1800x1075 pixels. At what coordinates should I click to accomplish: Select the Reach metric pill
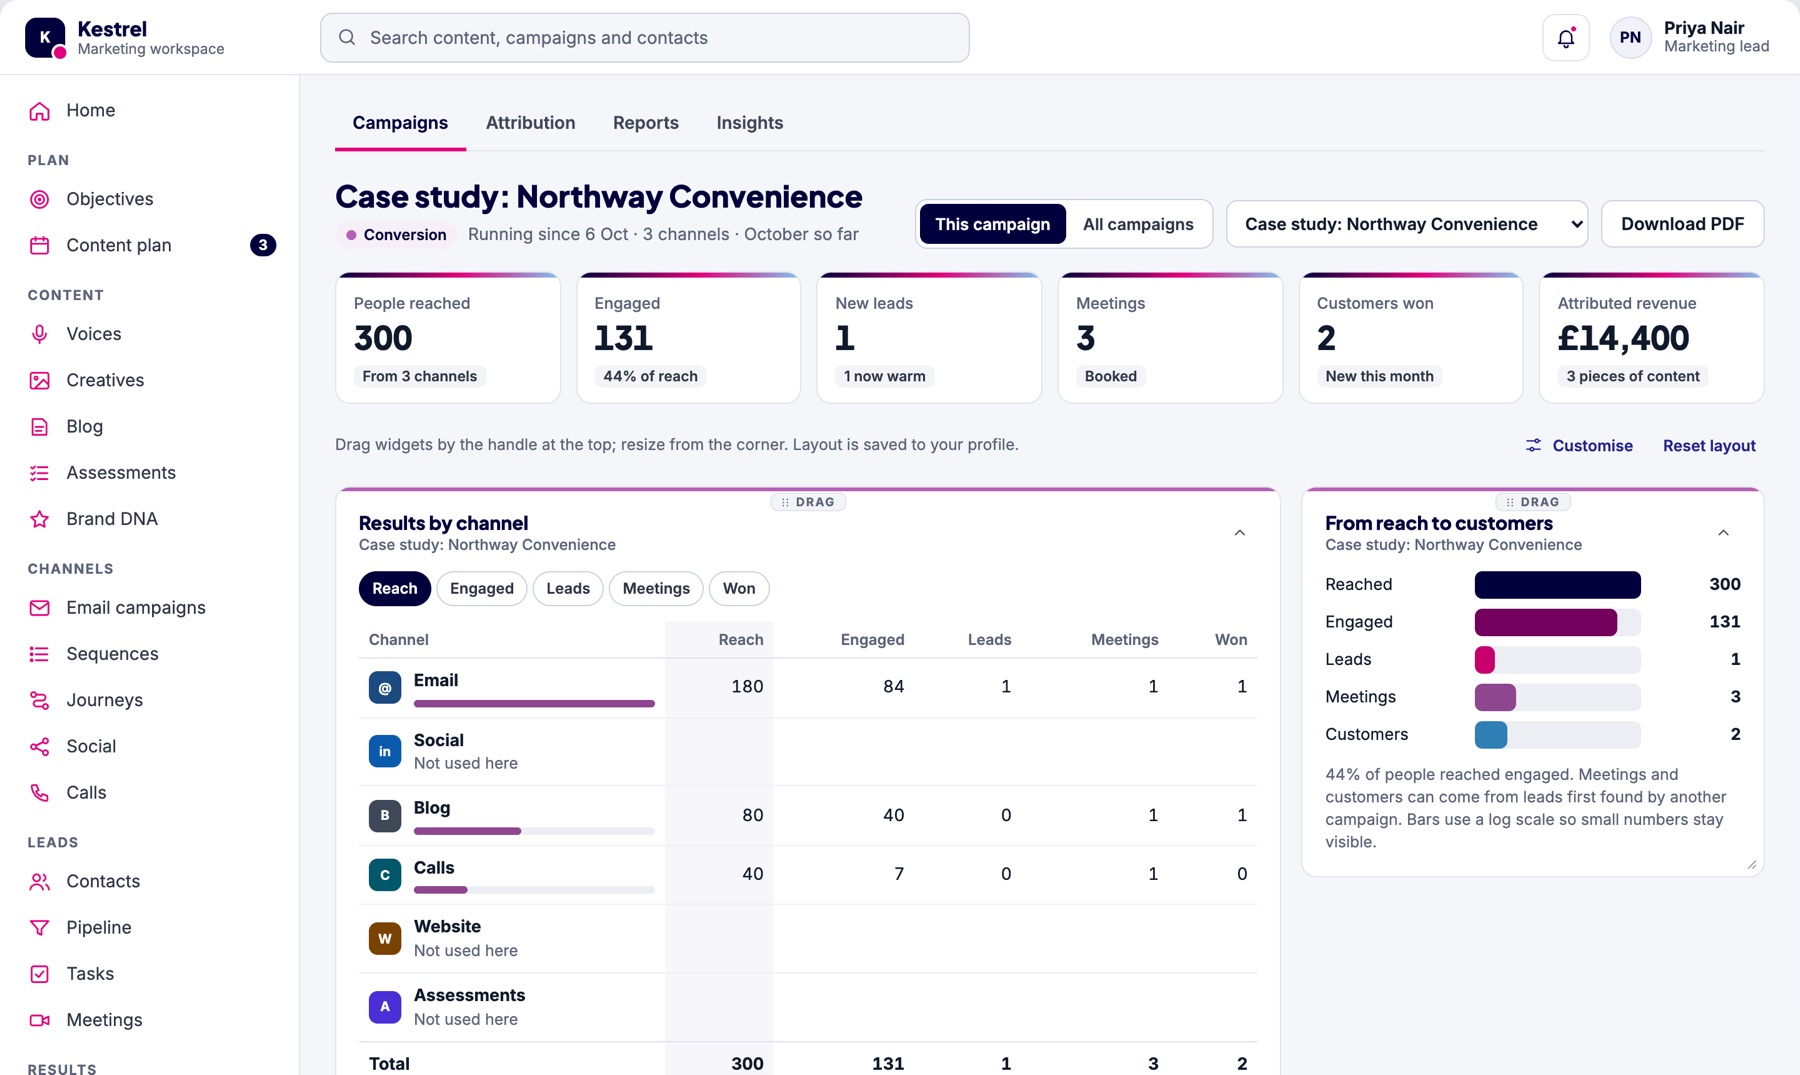(395, 589)
